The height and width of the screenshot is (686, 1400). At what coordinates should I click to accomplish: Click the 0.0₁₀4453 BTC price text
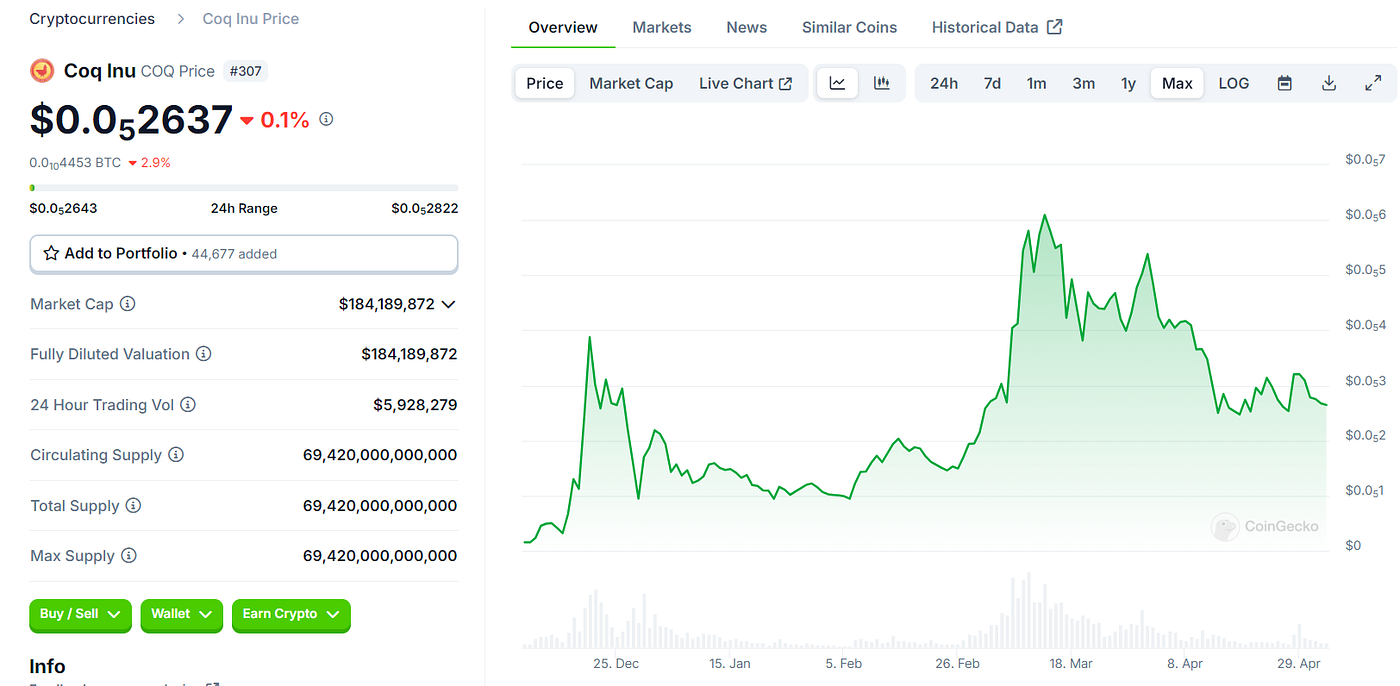75,163
